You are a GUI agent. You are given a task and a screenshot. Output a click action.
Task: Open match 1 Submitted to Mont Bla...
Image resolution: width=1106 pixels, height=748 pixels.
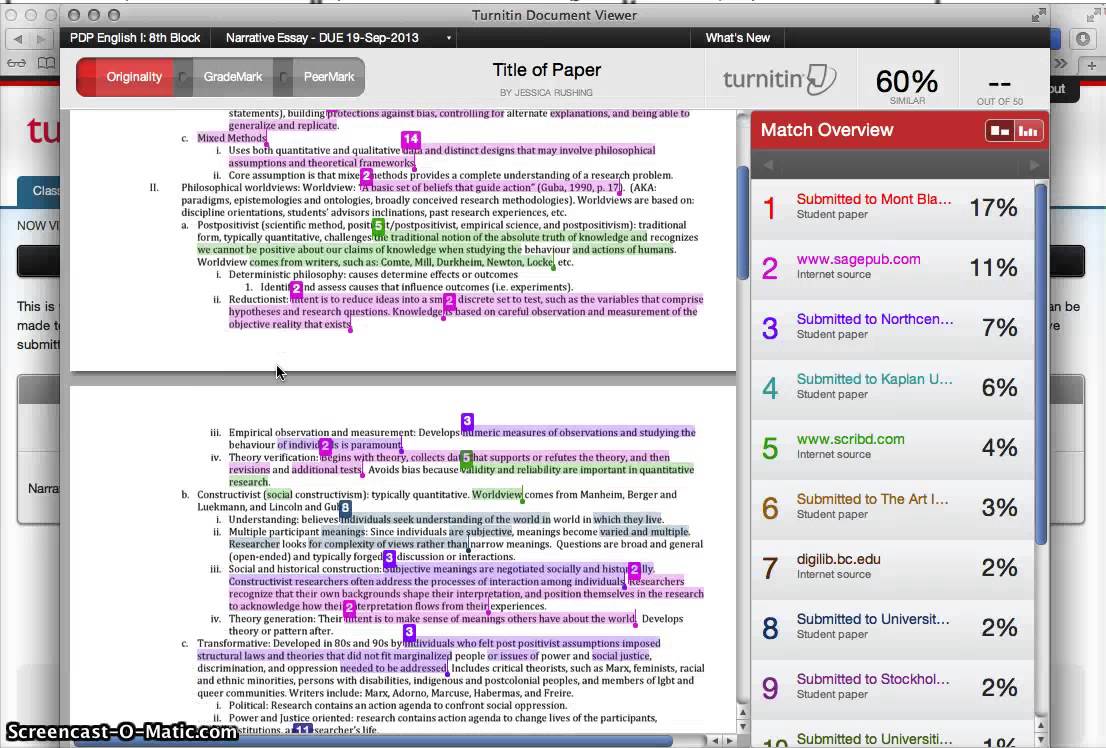pyautogui.click(x=893, y=207)
